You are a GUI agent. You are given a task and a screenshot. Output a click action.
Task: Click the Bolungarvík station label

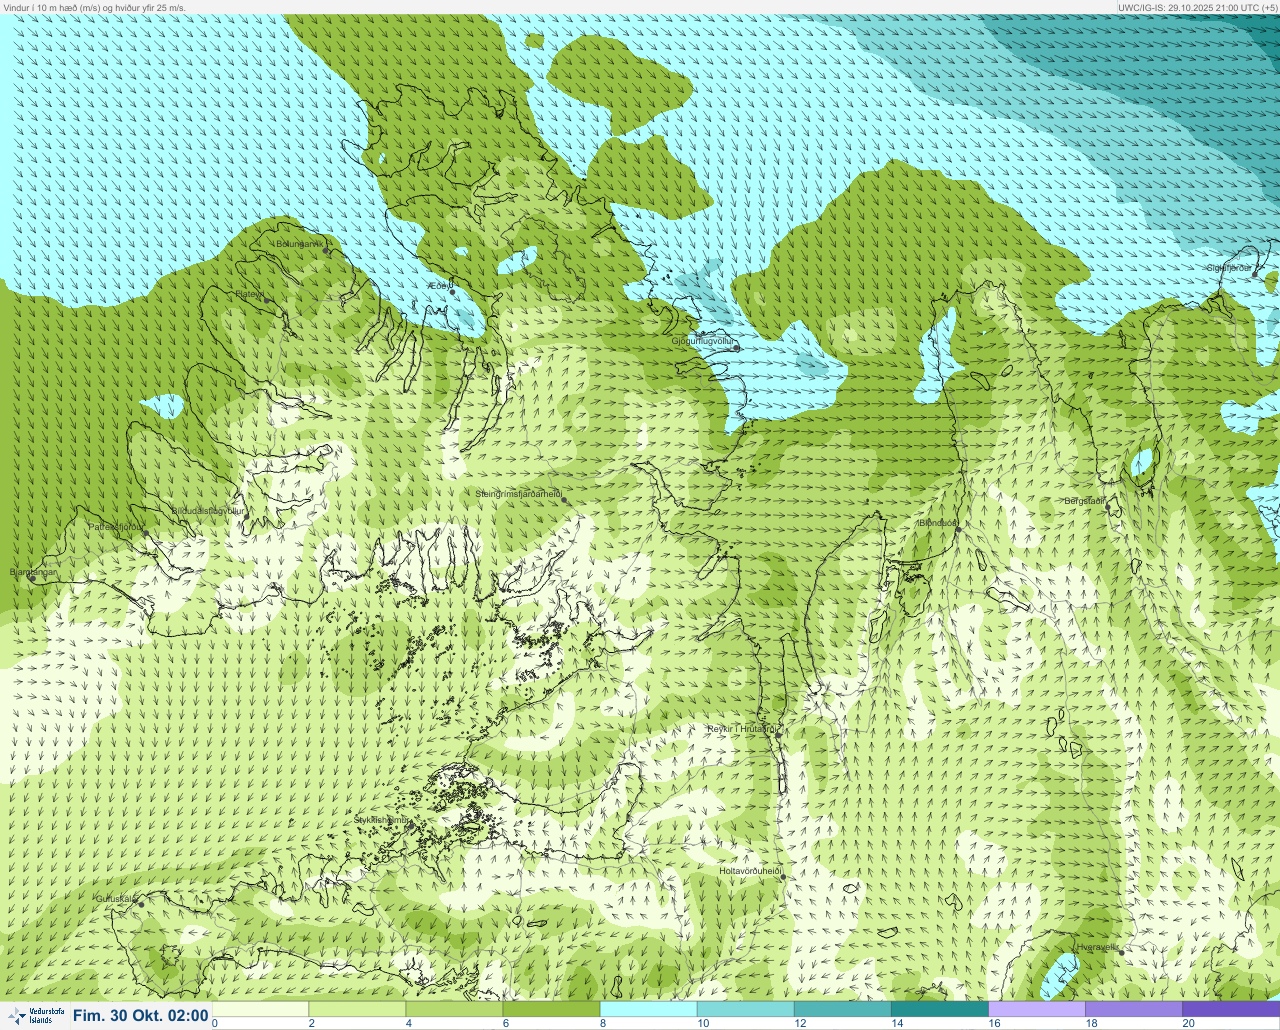tap(298, 244)
